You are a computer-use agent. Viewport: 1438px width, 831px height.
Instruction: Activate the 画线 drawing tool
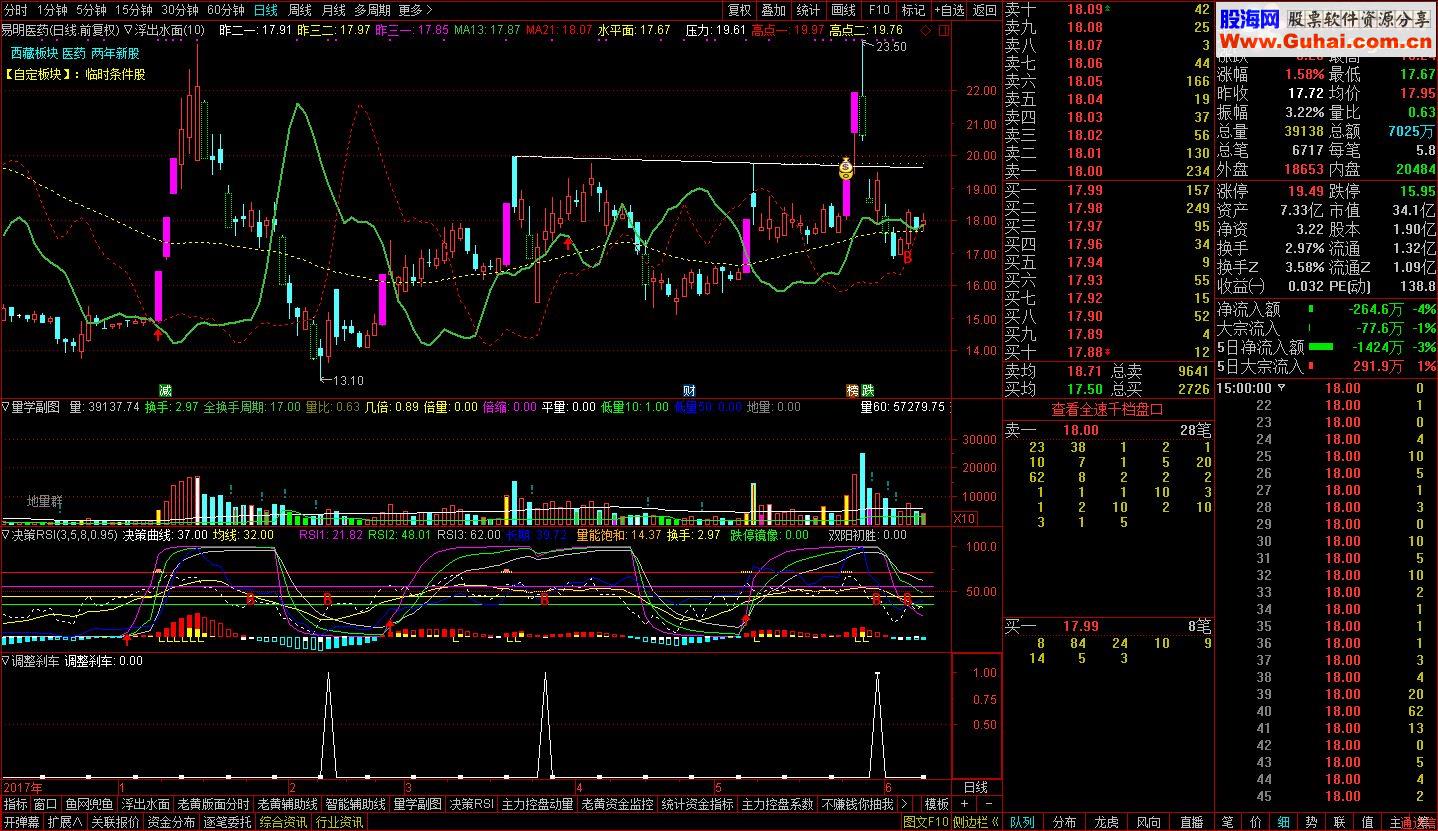844,10
